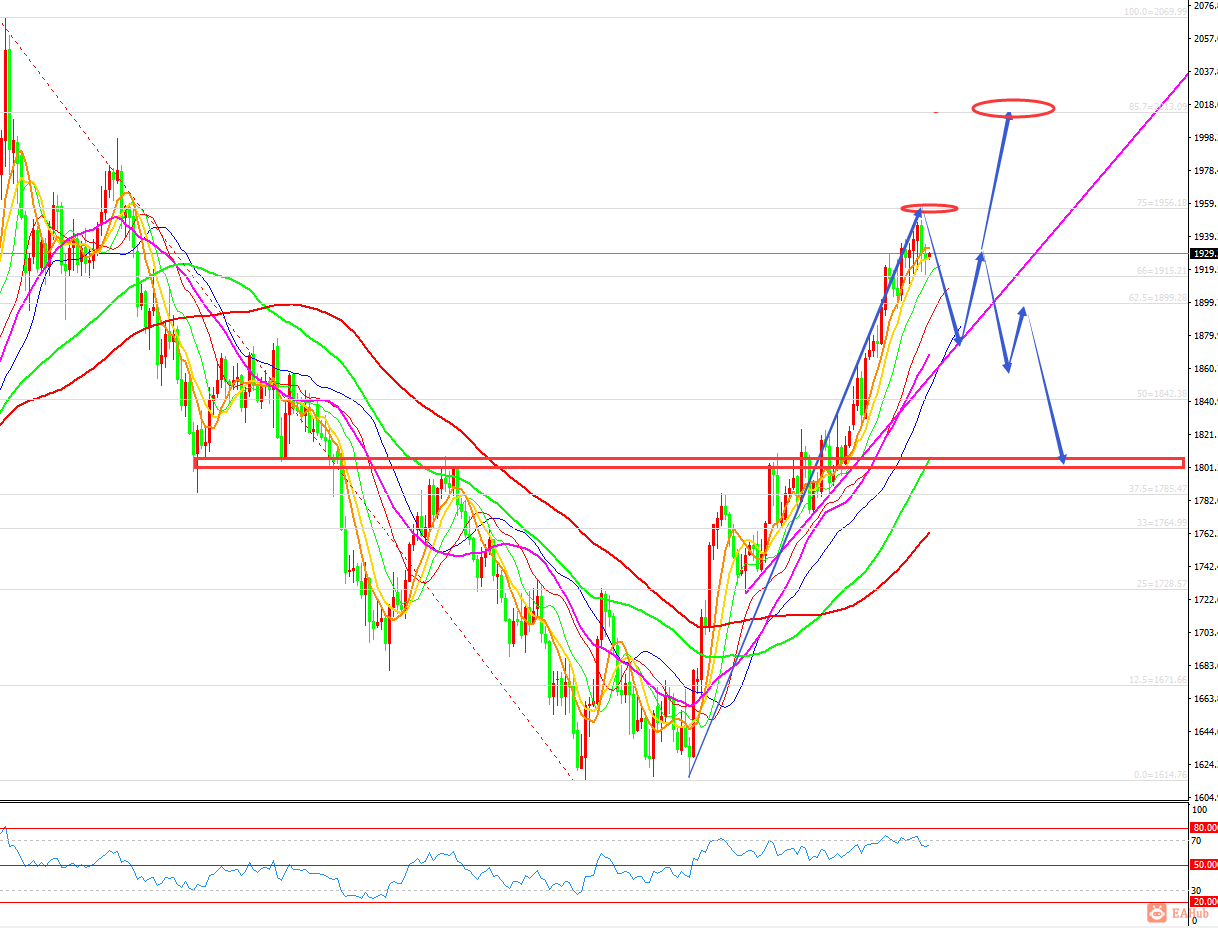Select the Fibonacci label 12.5=1671.66
This screenshot has width=1218, height=928.
pyautogui.click(x=1158, y=680)
